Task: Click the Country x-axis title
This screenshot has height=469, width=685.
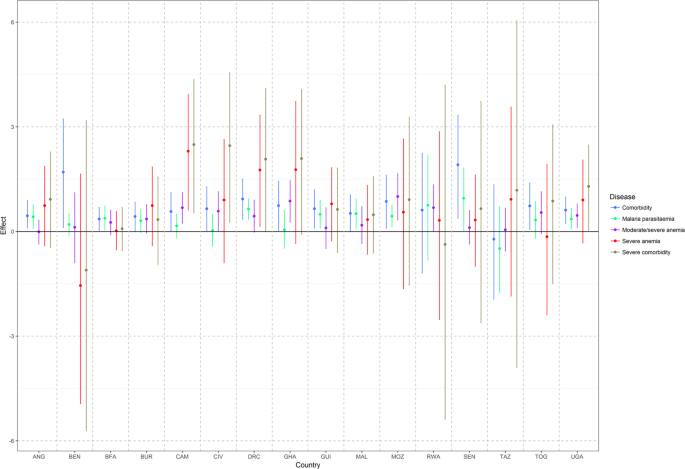Action: point(308,465)
